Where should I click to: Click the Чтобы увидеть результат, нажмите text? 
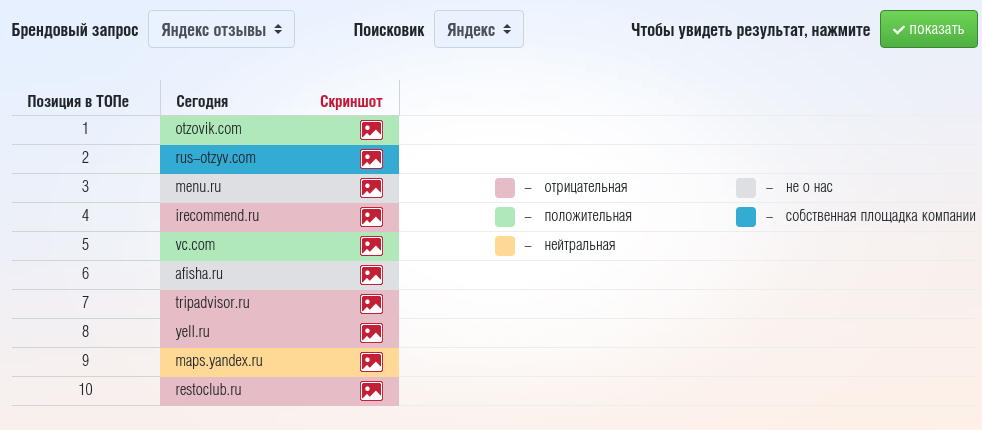pos(750,30)
